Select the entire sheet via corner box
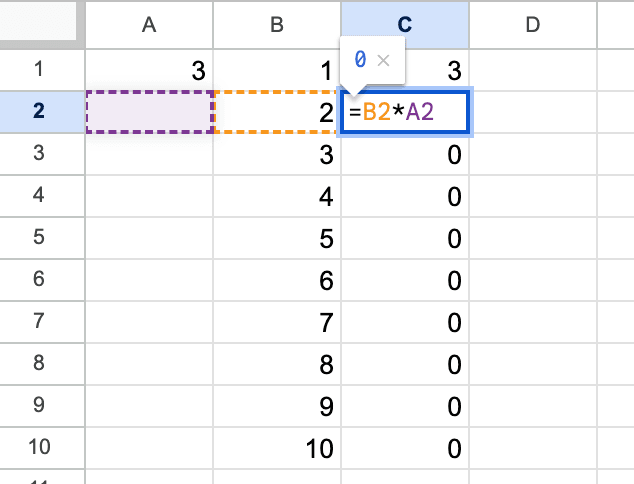 click(x=40, y=24)
